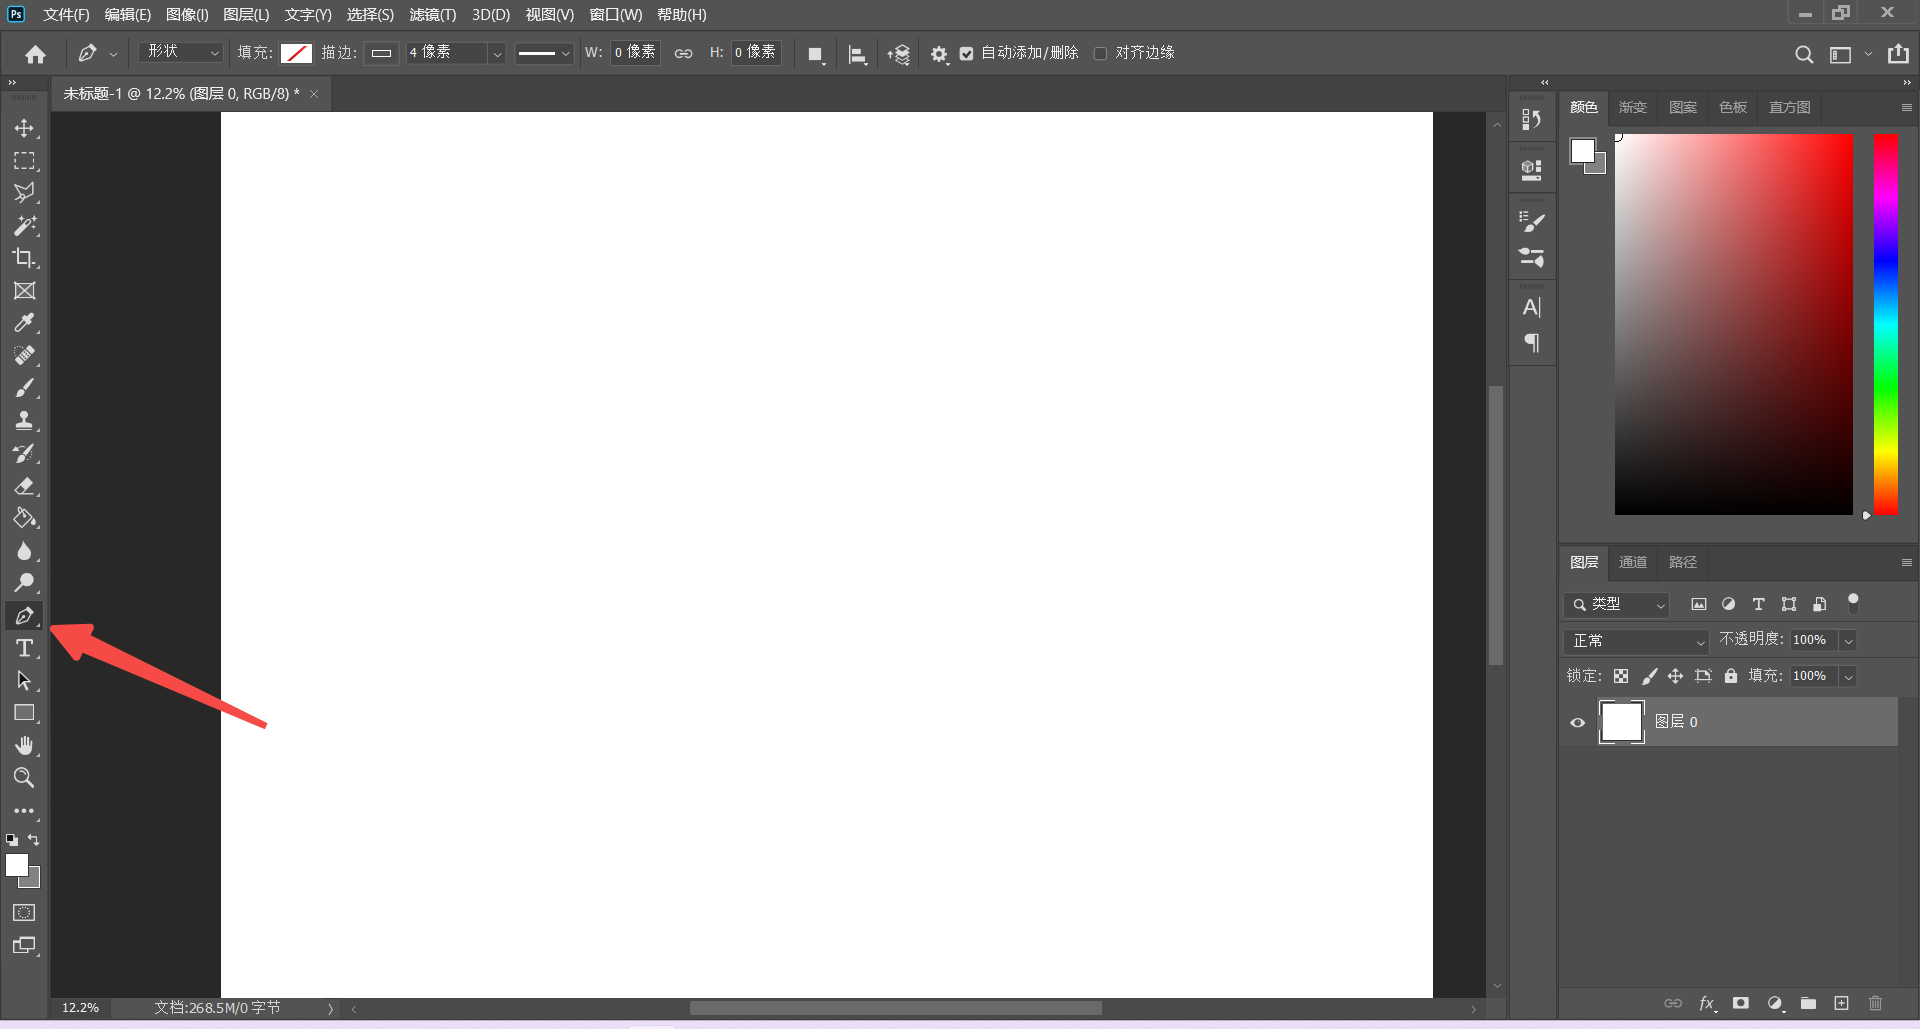
Task: Uncheck the 自动添加/删除 checkbox
Action: tap(966, 54)
